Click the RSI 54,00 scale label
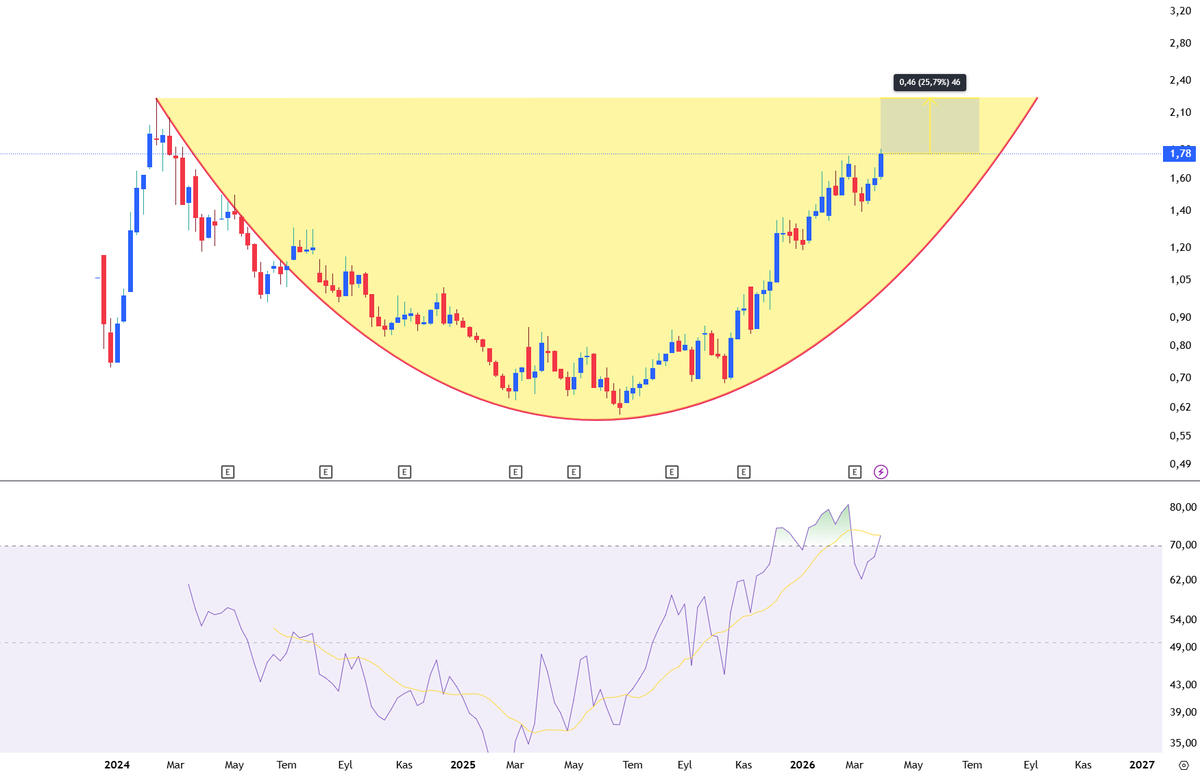 tap(1183, 620)
